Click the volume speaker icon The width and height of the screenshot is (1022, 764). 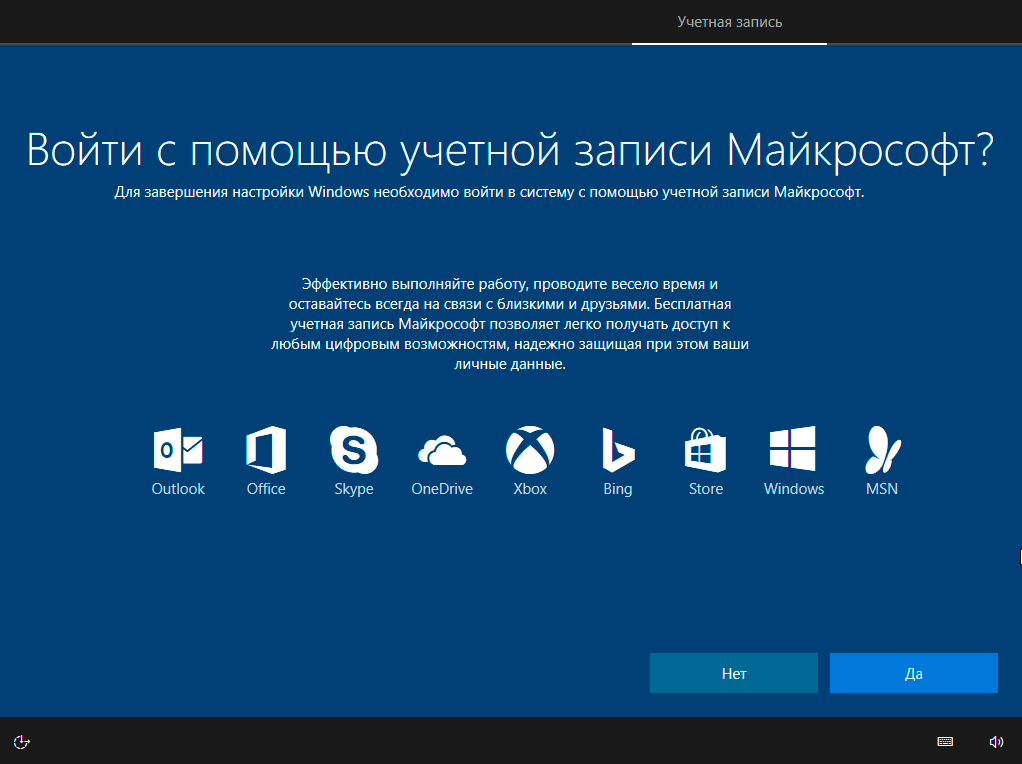click(996, 741)
